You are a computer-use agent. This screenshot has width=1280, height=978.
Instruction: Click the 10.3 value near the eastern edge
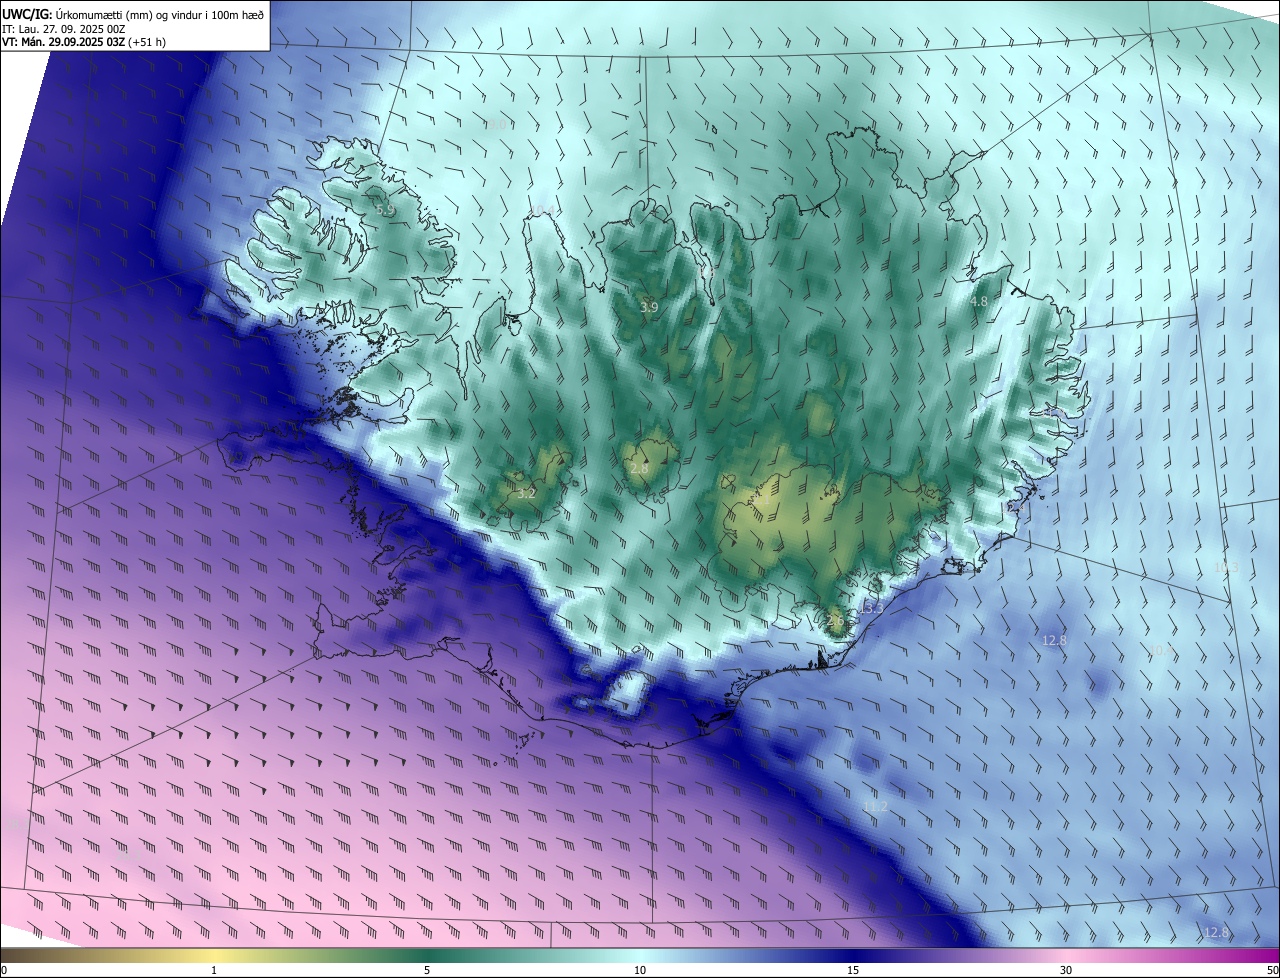pos(1226,568)
